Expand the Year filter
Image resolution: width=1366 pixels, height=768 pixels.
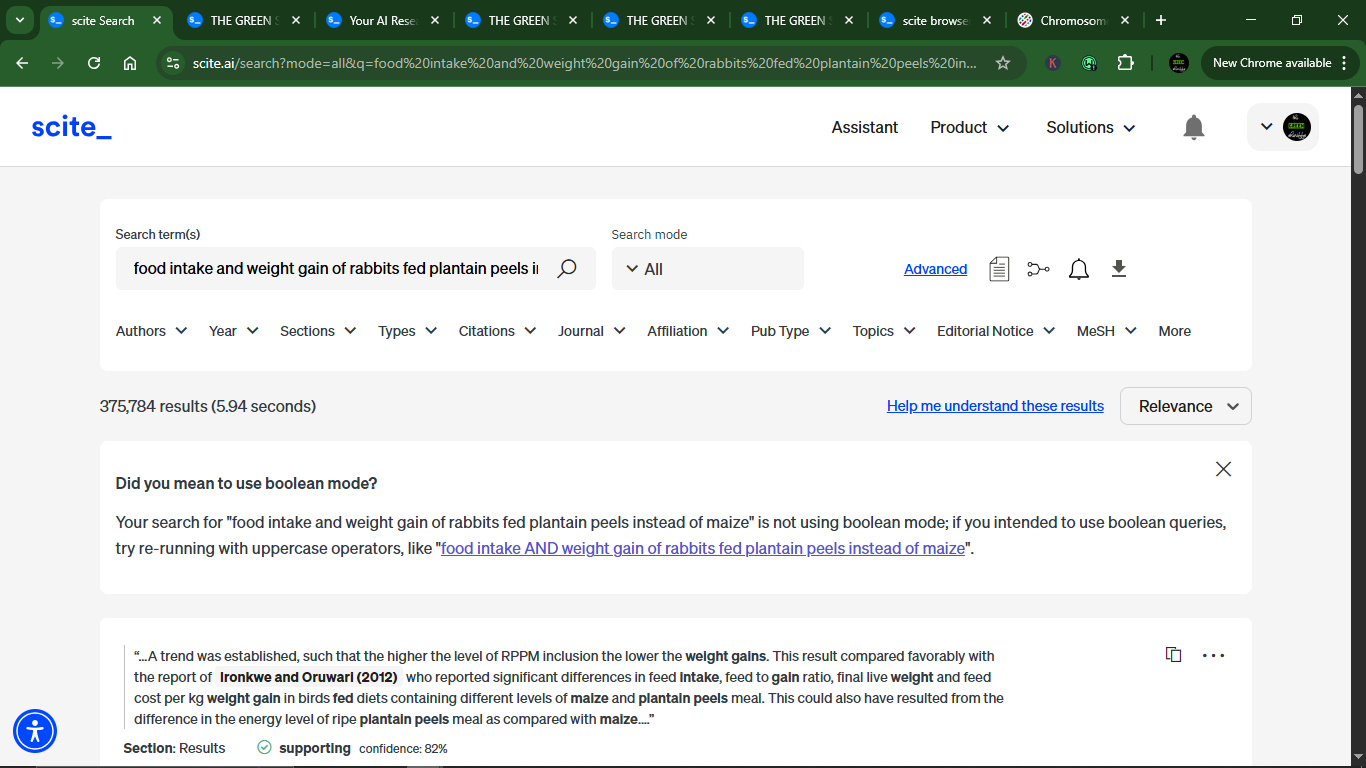pos(234,331)
